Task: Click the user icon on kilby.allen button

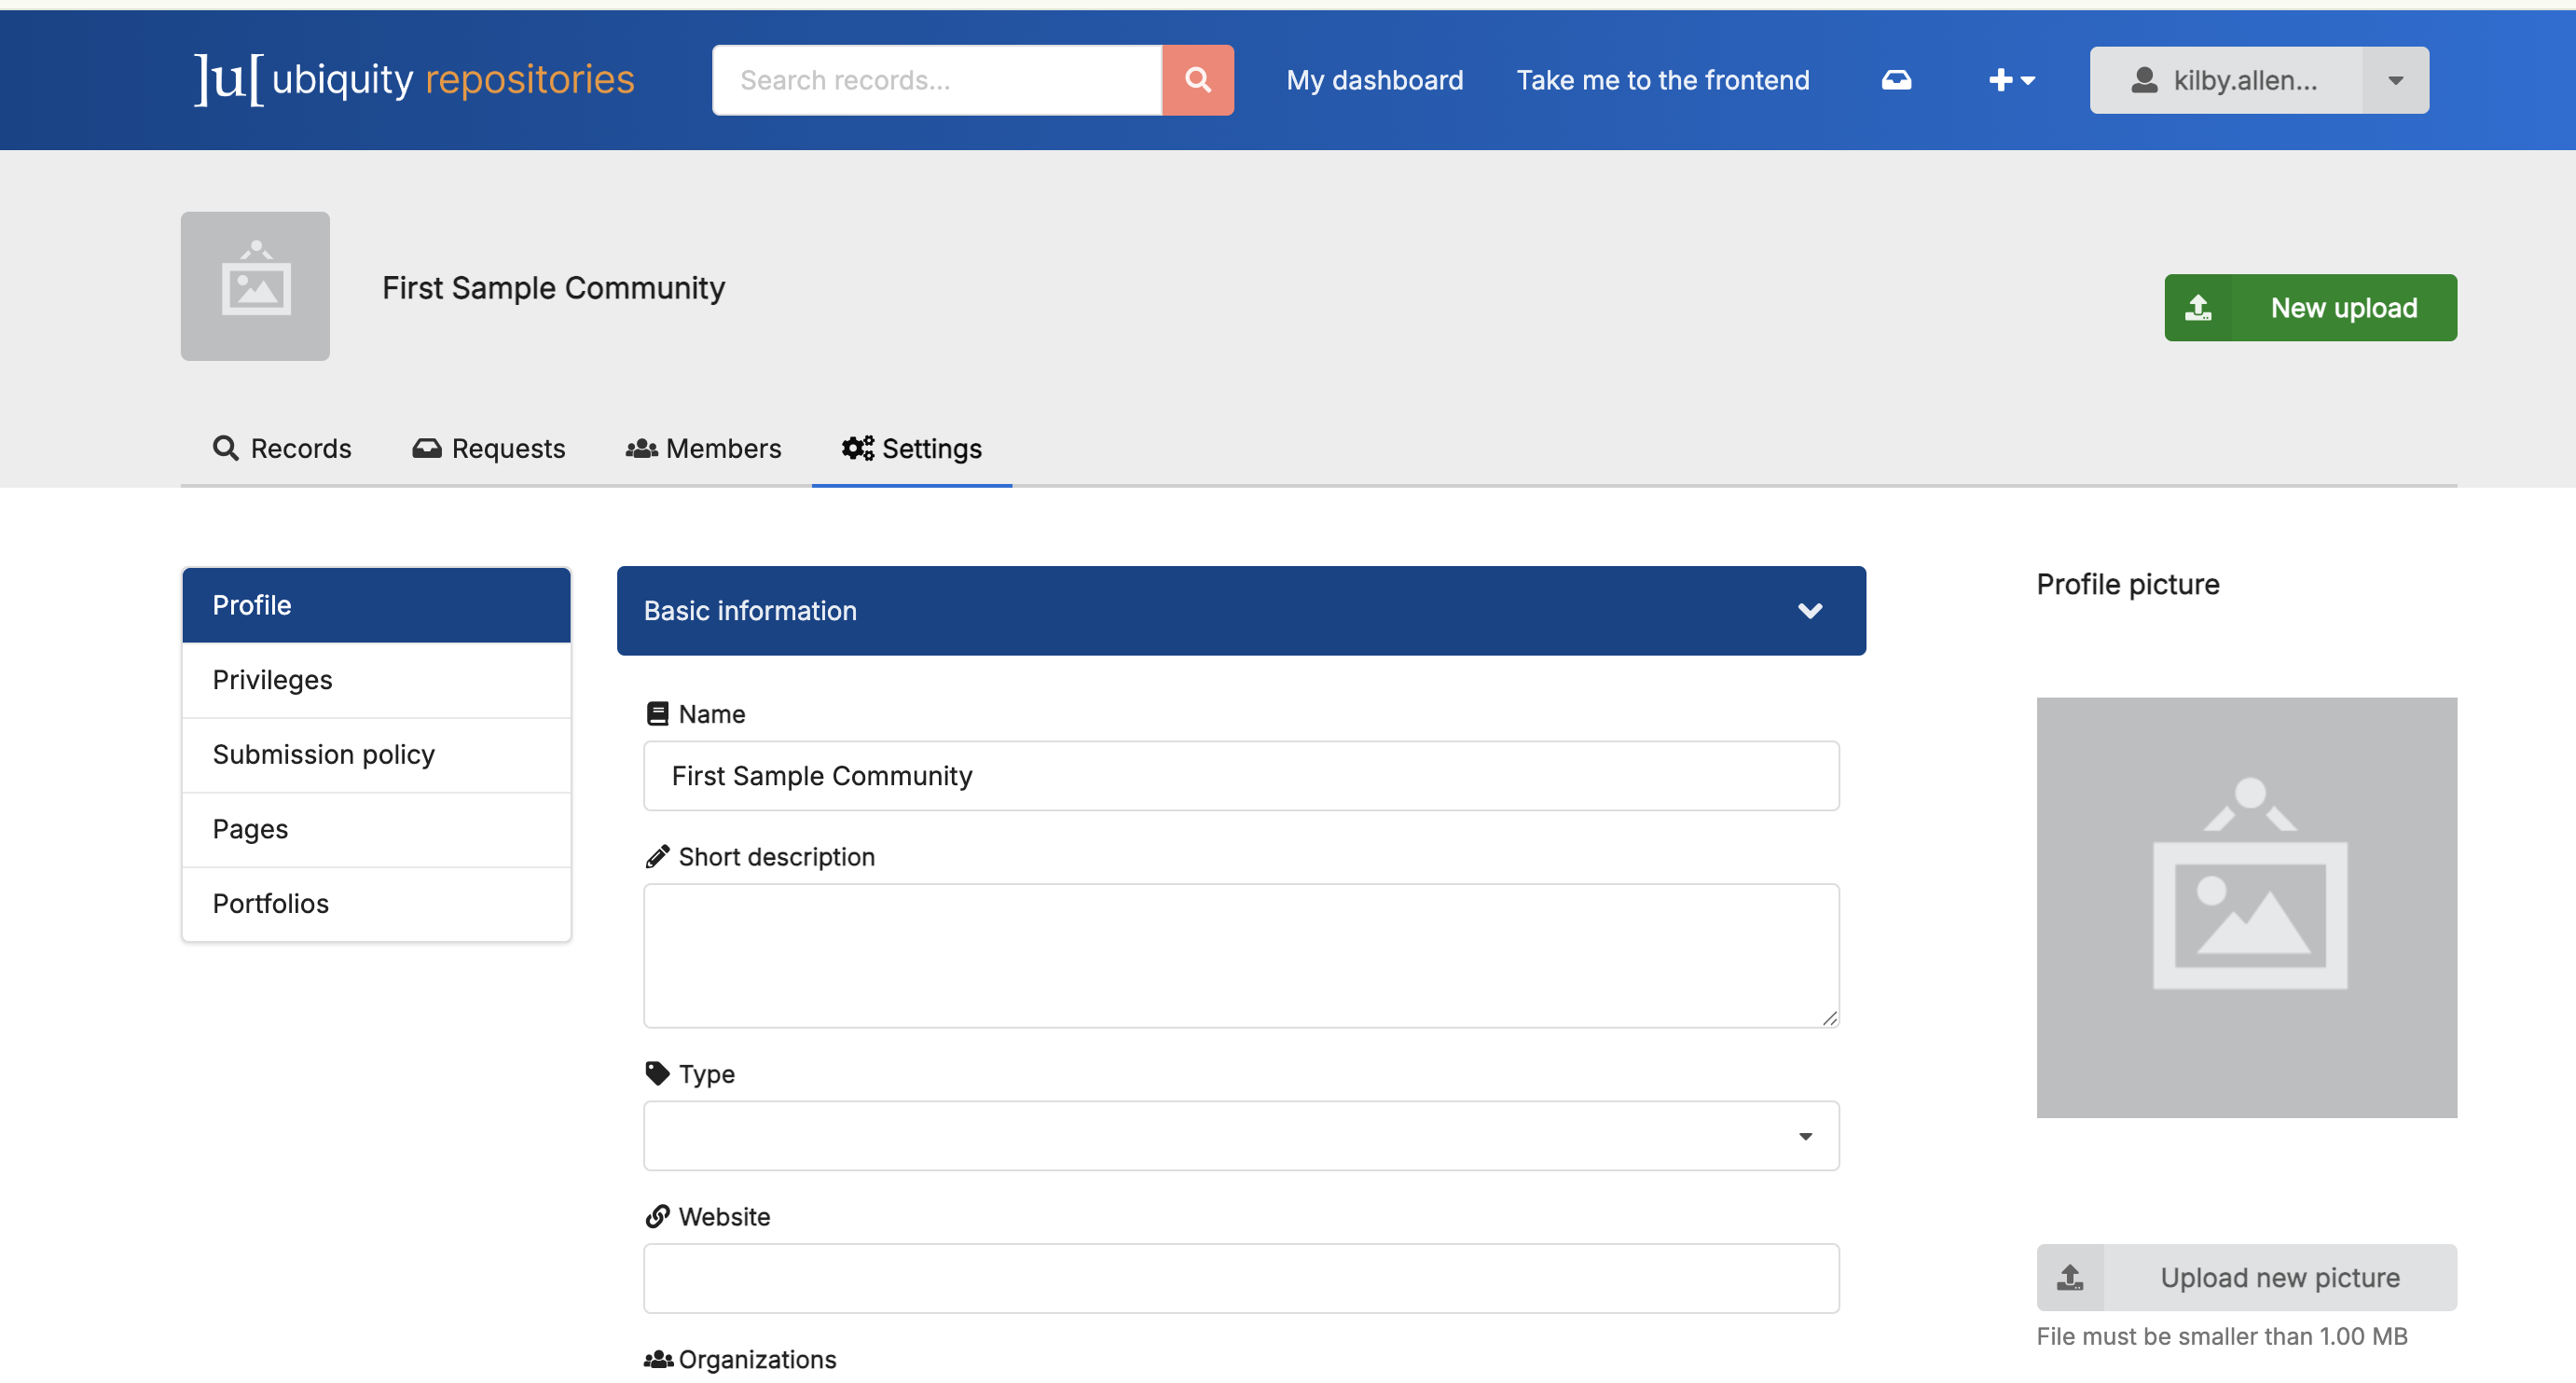Action: (2143, 80)
